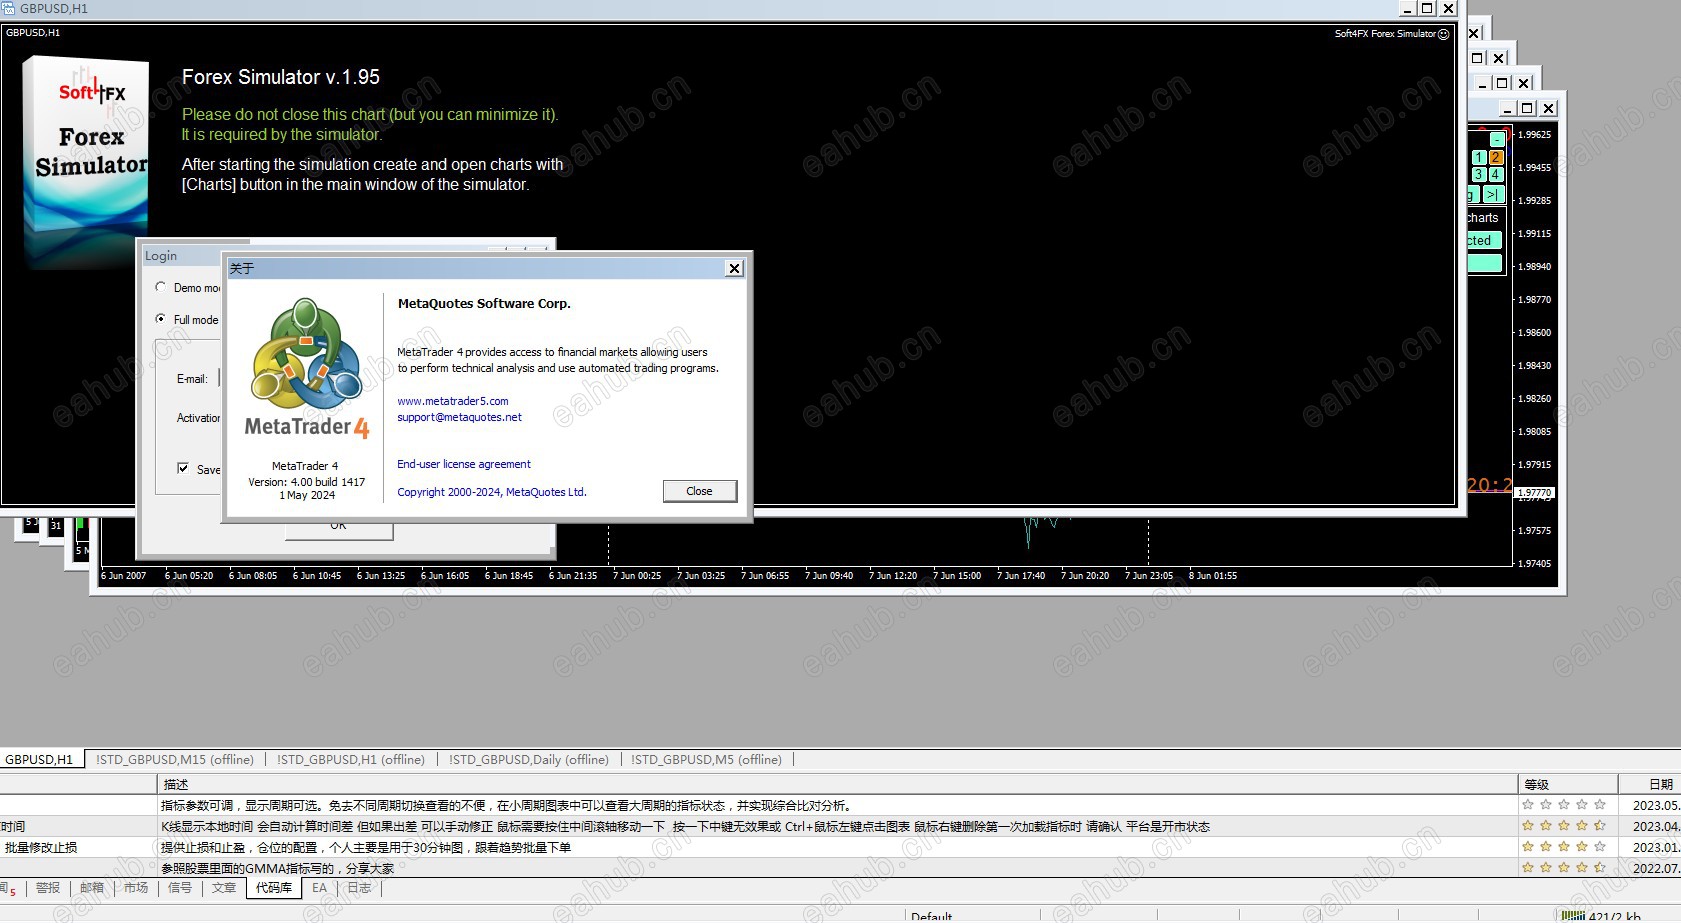Open the End-user license agreement link

pos(463,463)
